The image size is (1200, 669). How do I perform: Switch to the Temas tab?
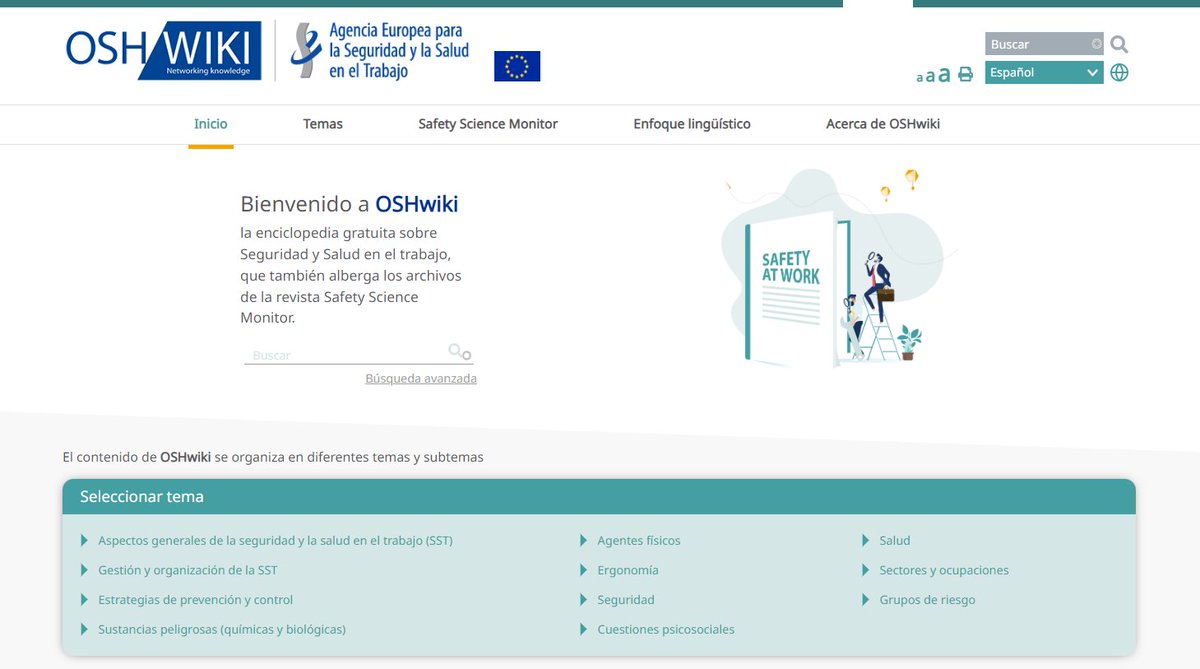tap(322, 123)
